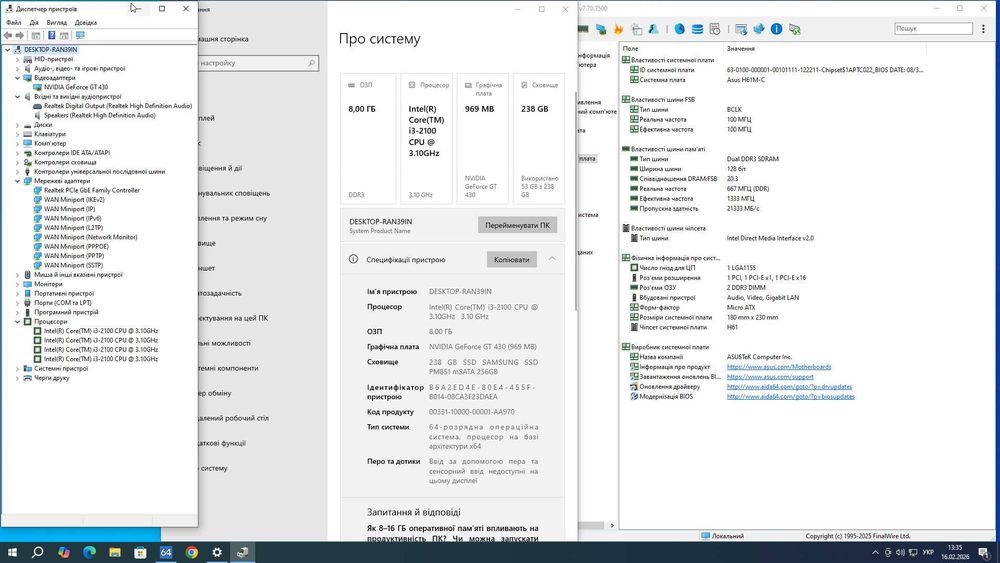Screen dimensions: 1000x563
Task: Collapse the Специфікації пристрою section chevron
Action: pyautogui.click(x=552, y=259)
